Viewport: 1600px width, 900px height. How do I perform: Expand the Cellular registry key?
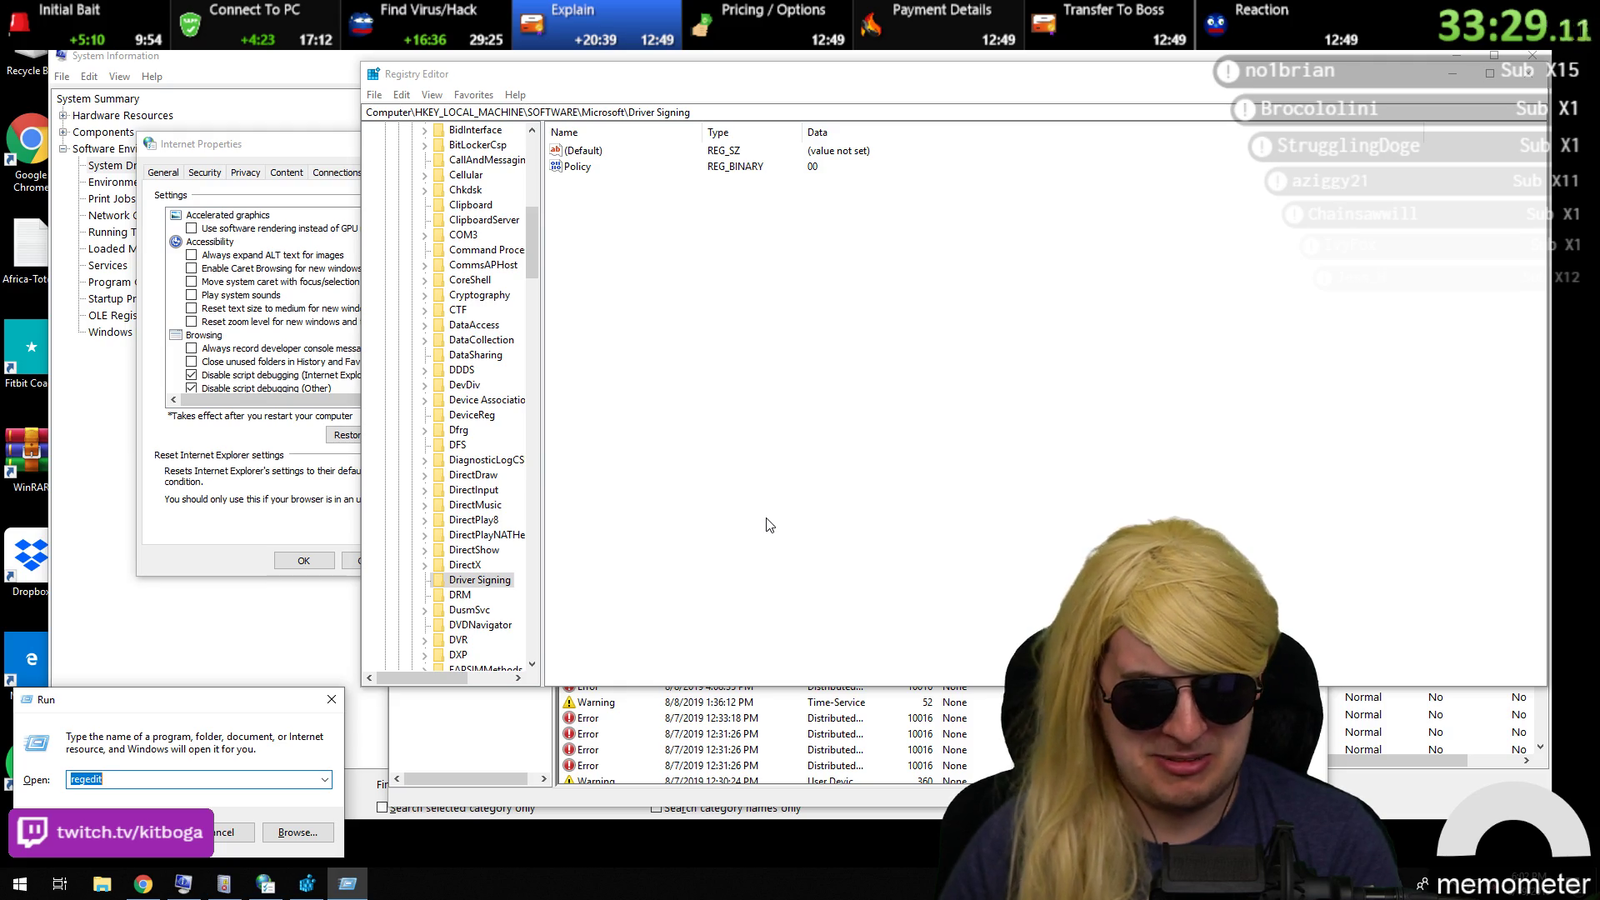(424, 176)
